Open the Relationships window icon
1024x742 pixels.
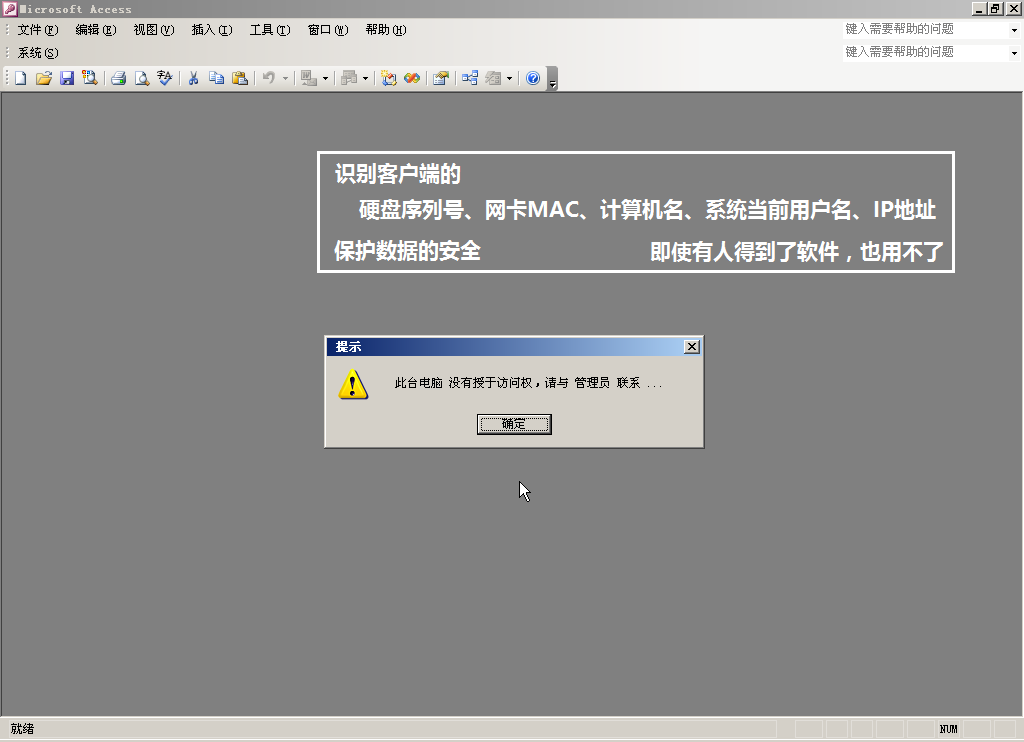(x=469, y=78)
